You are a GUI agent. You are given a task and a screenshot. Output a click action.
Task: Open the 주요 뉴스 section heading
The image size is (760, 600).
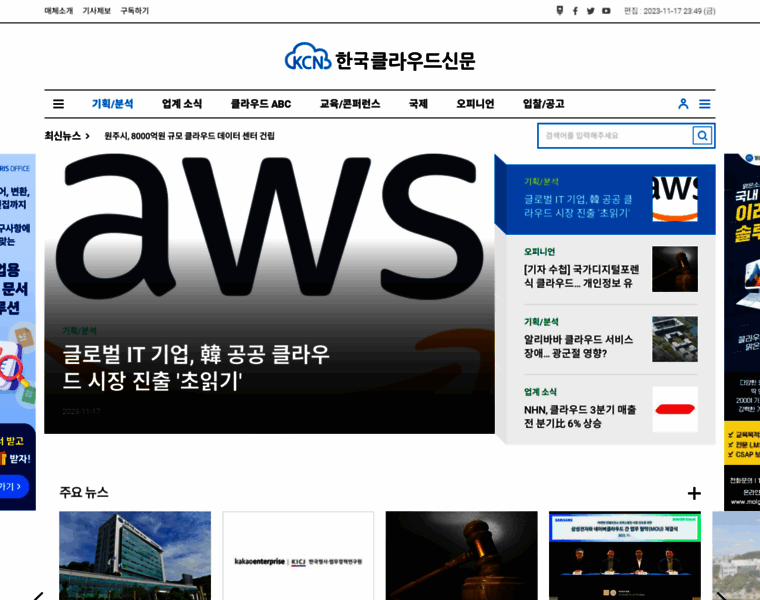click(84, 492)
